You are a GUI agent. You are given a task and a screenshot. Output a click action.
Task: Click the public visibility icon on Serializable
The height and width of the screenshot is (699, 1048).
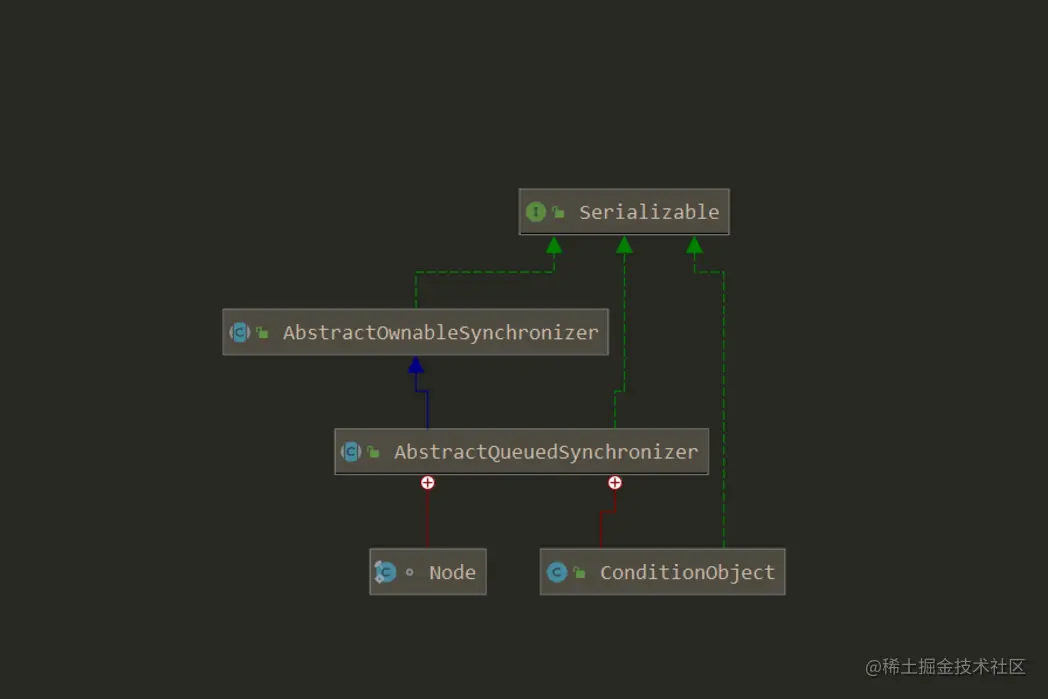pos(558,213)
